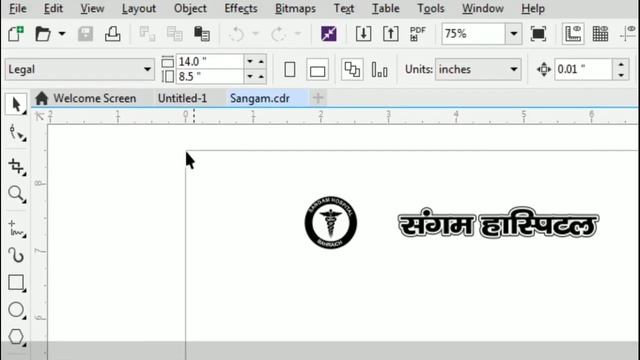Toggle Show Rulers icon
Viewport: 640px width, 360px height.
573,34
